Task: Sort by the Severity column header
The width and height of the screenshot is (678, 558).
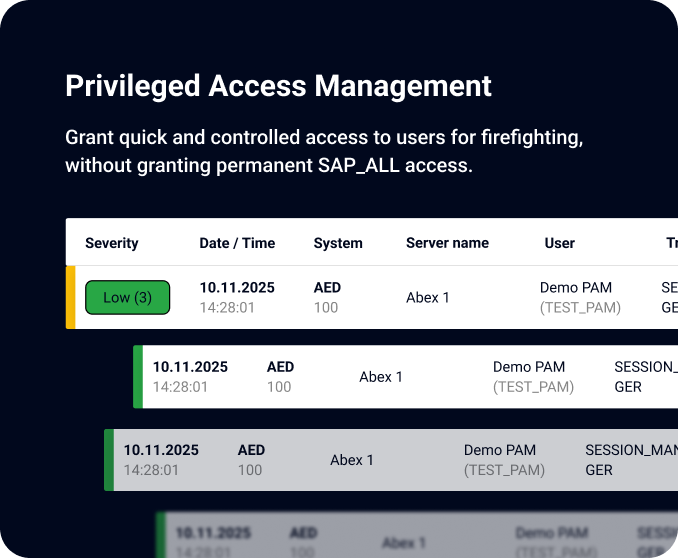Action: (112, 243)
